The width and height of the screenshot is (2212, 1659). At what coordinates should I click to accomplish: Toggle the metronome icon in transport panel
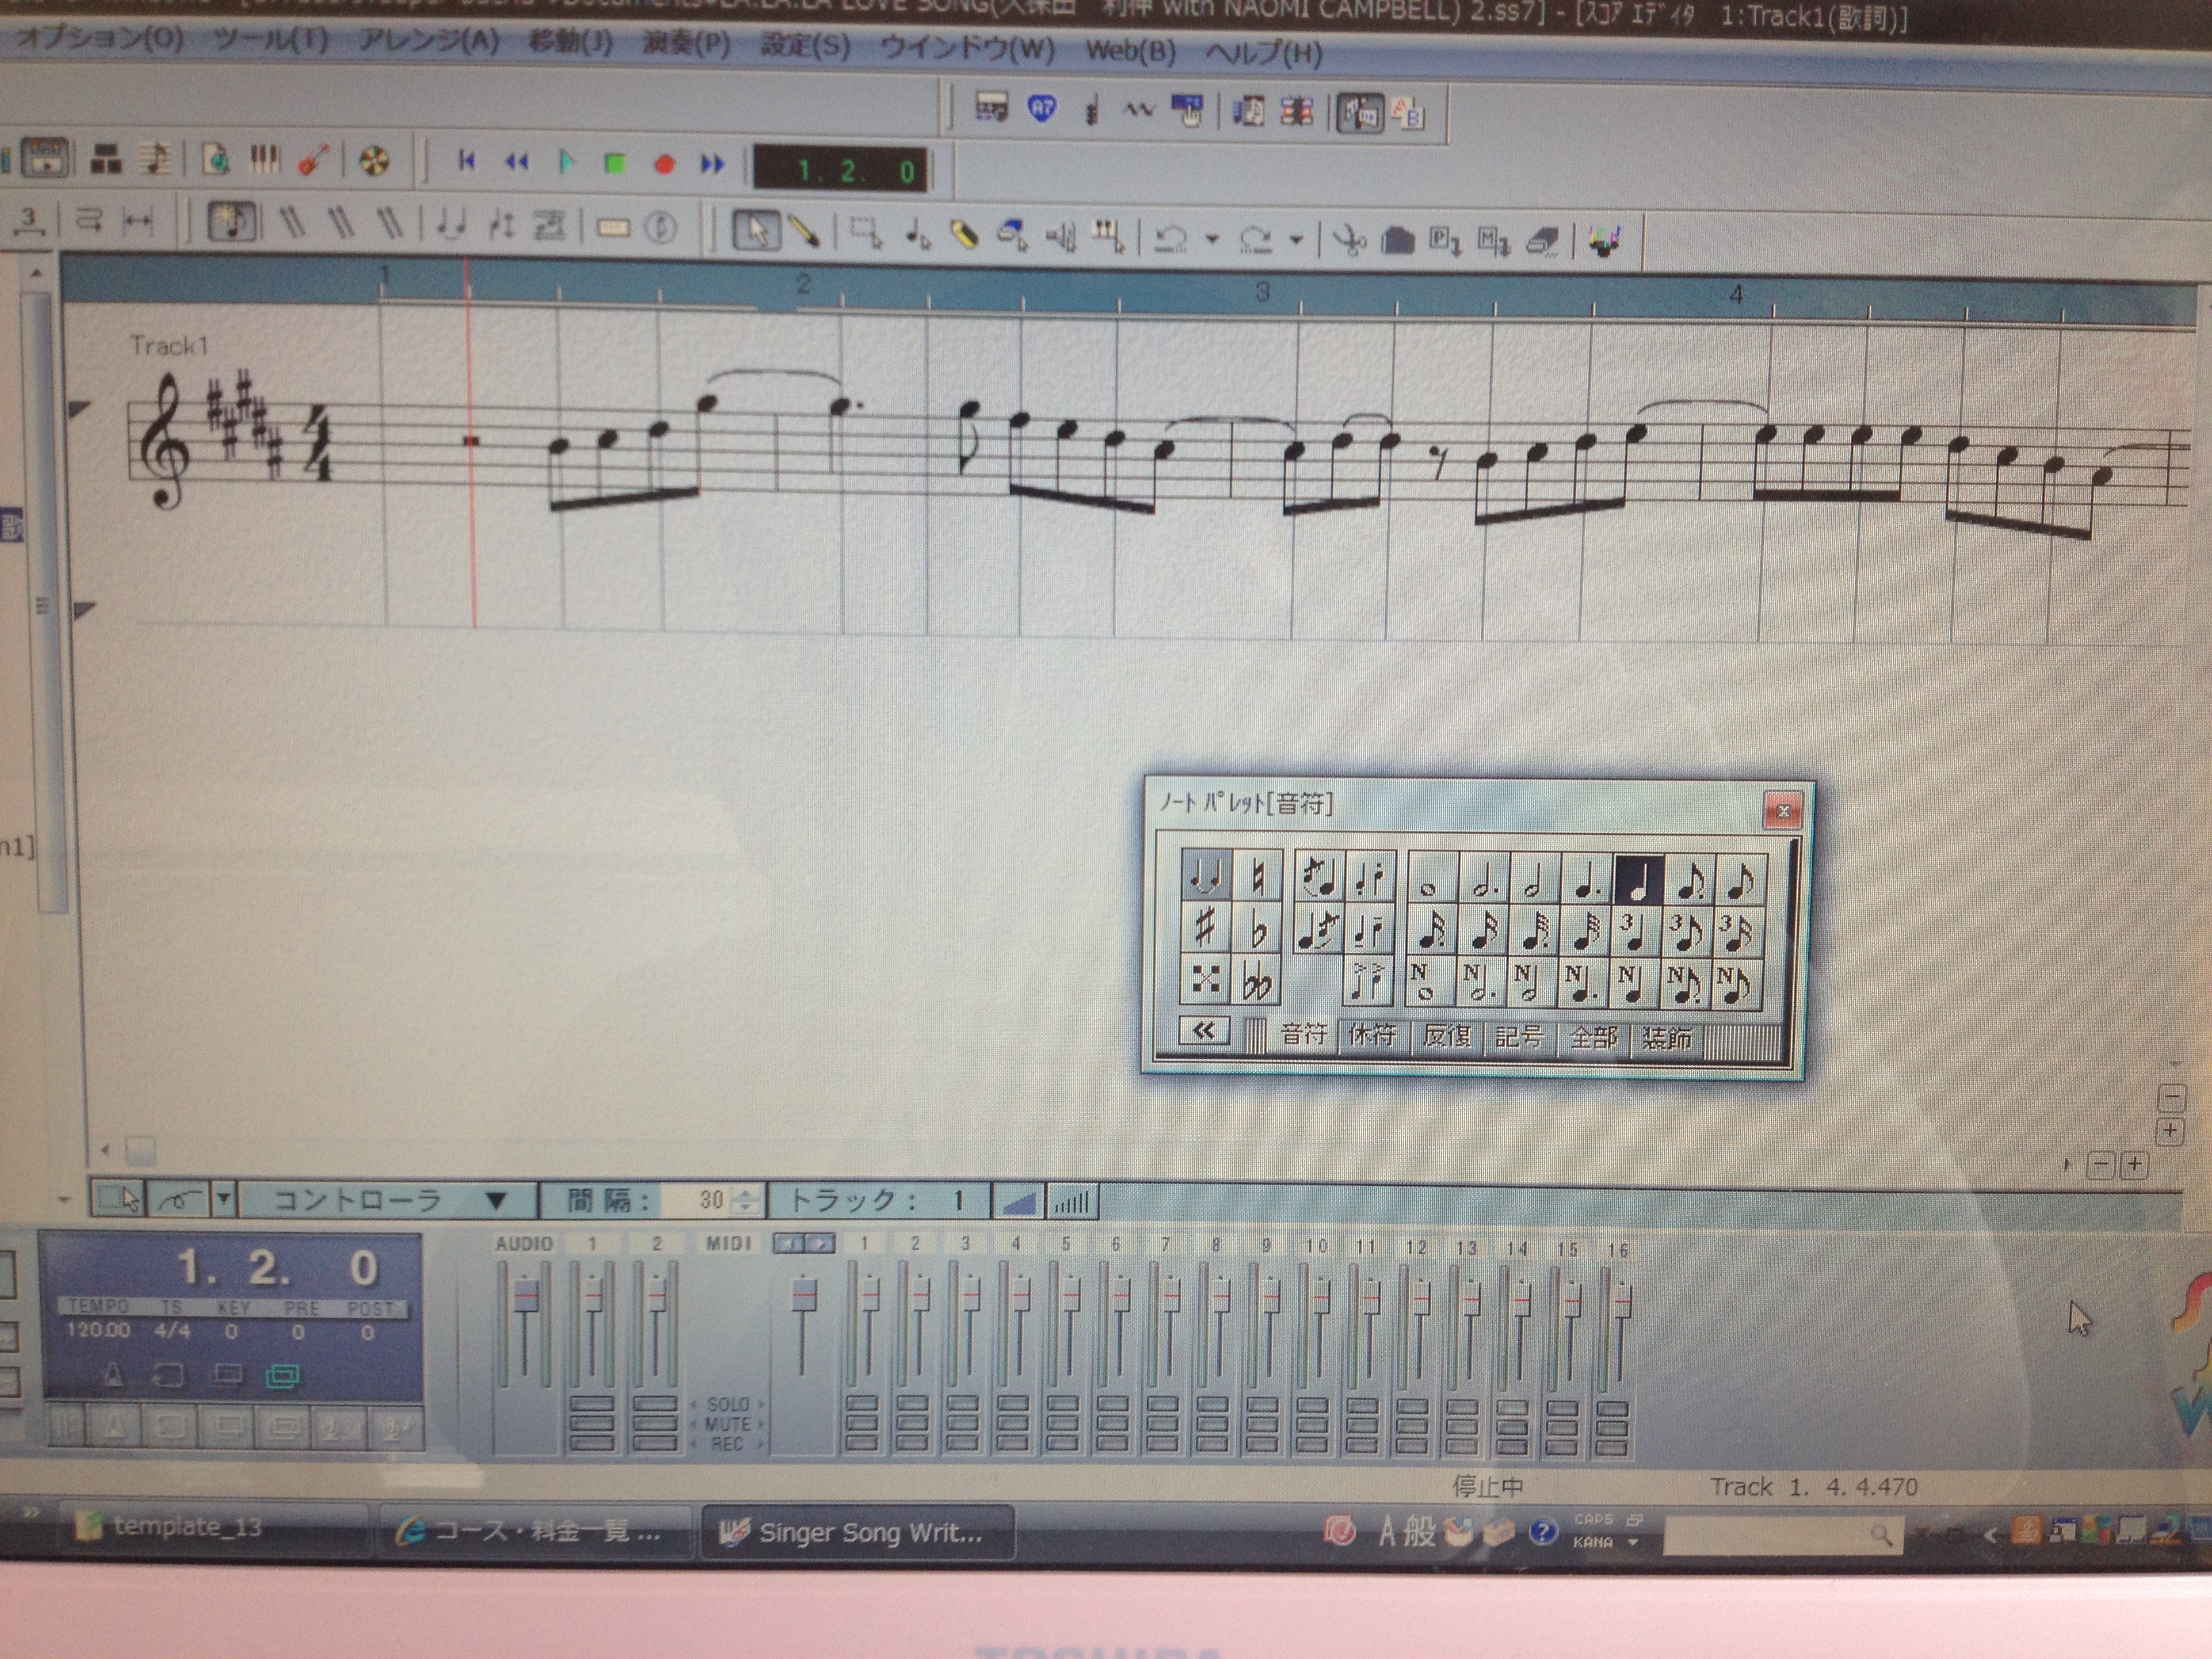coord(113,1376)
